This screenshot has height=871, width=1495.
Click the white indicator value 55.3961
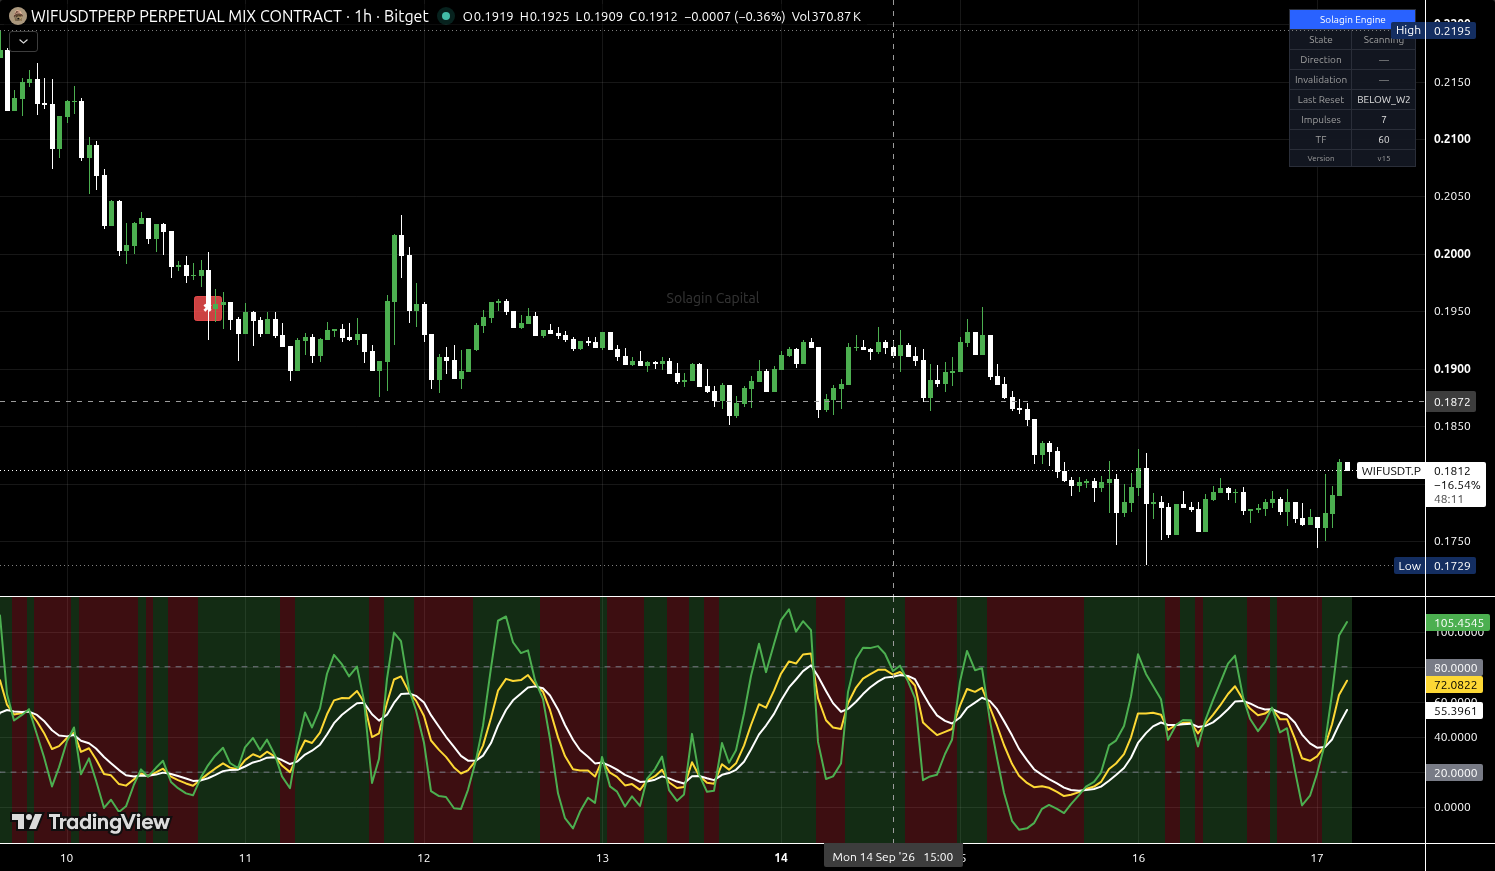tap(1455, 711)
